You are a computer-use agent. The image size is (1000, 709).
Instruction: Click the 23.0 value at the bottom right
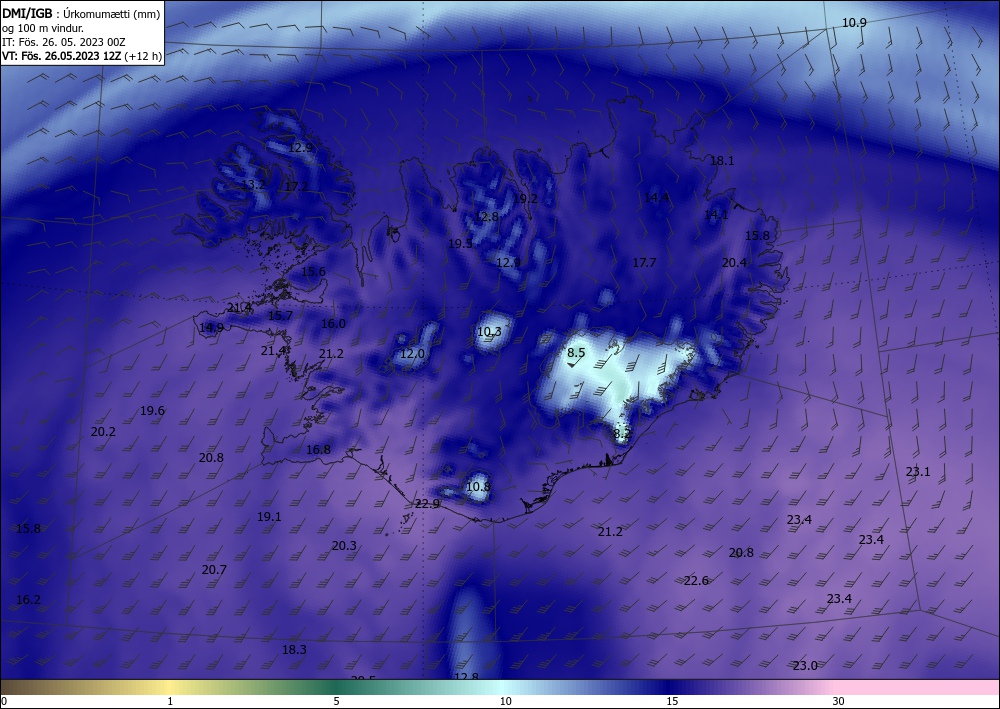(805, 666)
